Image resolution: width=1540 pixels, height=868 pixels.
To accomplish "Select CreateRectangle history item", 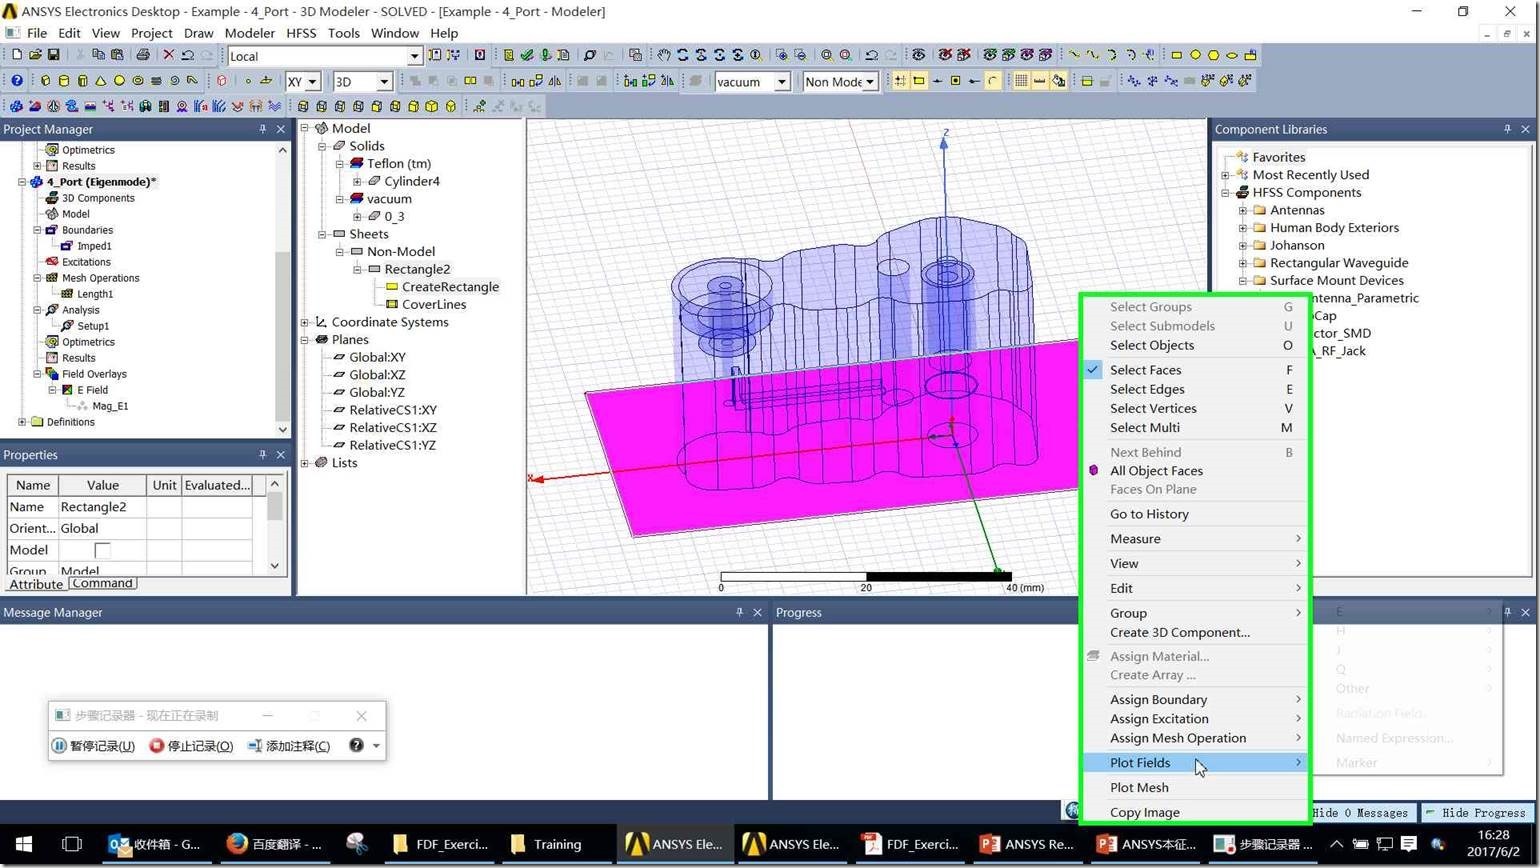I will [450, 287].
